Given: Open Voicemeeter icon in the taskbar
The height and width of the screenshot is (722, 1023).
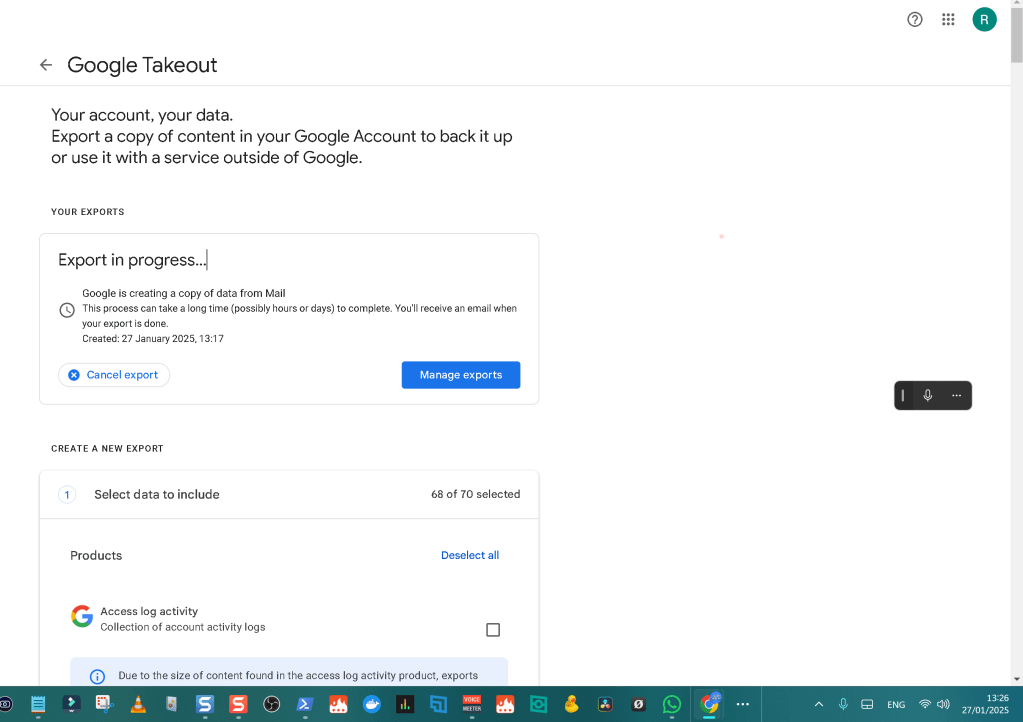Looking at the screenshot, I should click(472, 704).
